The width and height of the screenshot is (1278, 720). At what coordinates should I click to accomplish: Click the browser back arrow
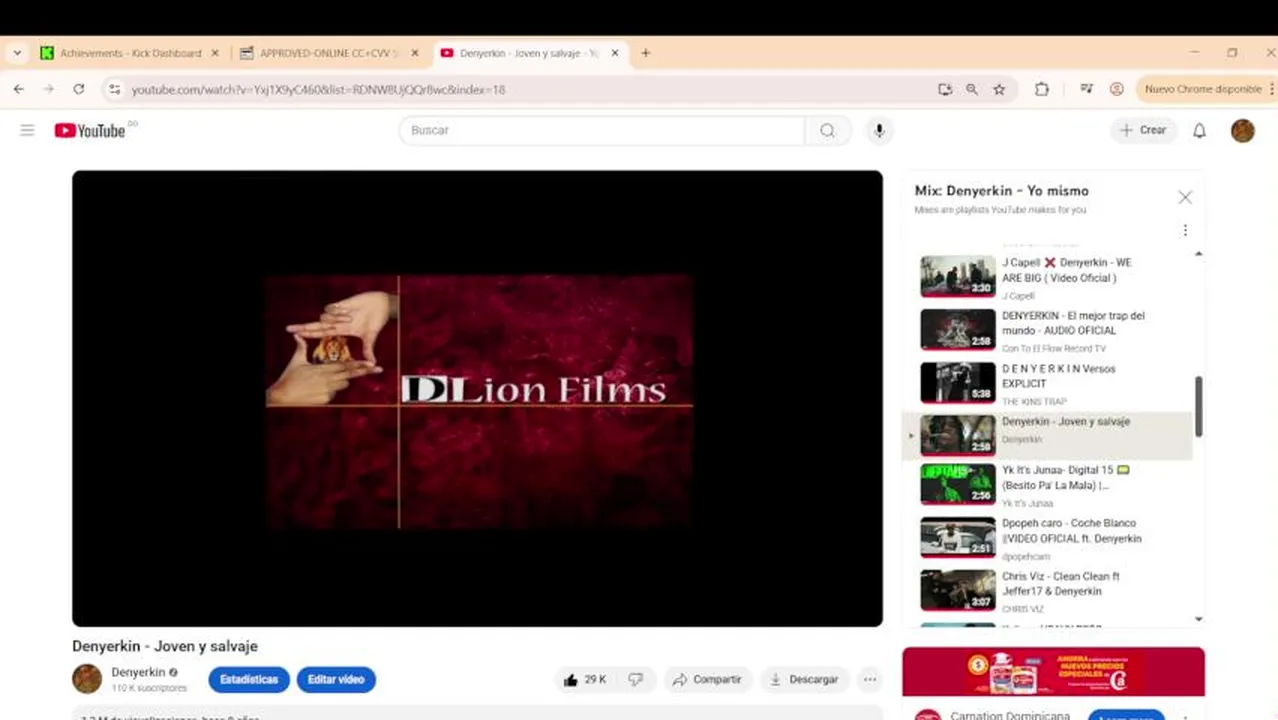coord(18,89)
